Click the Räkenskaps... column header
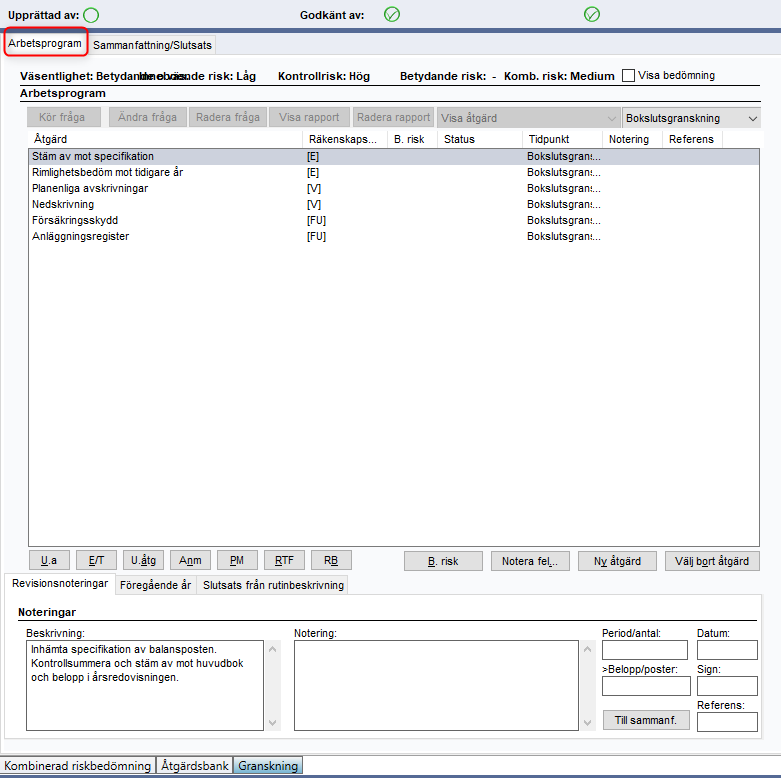Image resolution: width=781 pixels, height=778 pixels. pyautogui.click(x=345, y=139)
